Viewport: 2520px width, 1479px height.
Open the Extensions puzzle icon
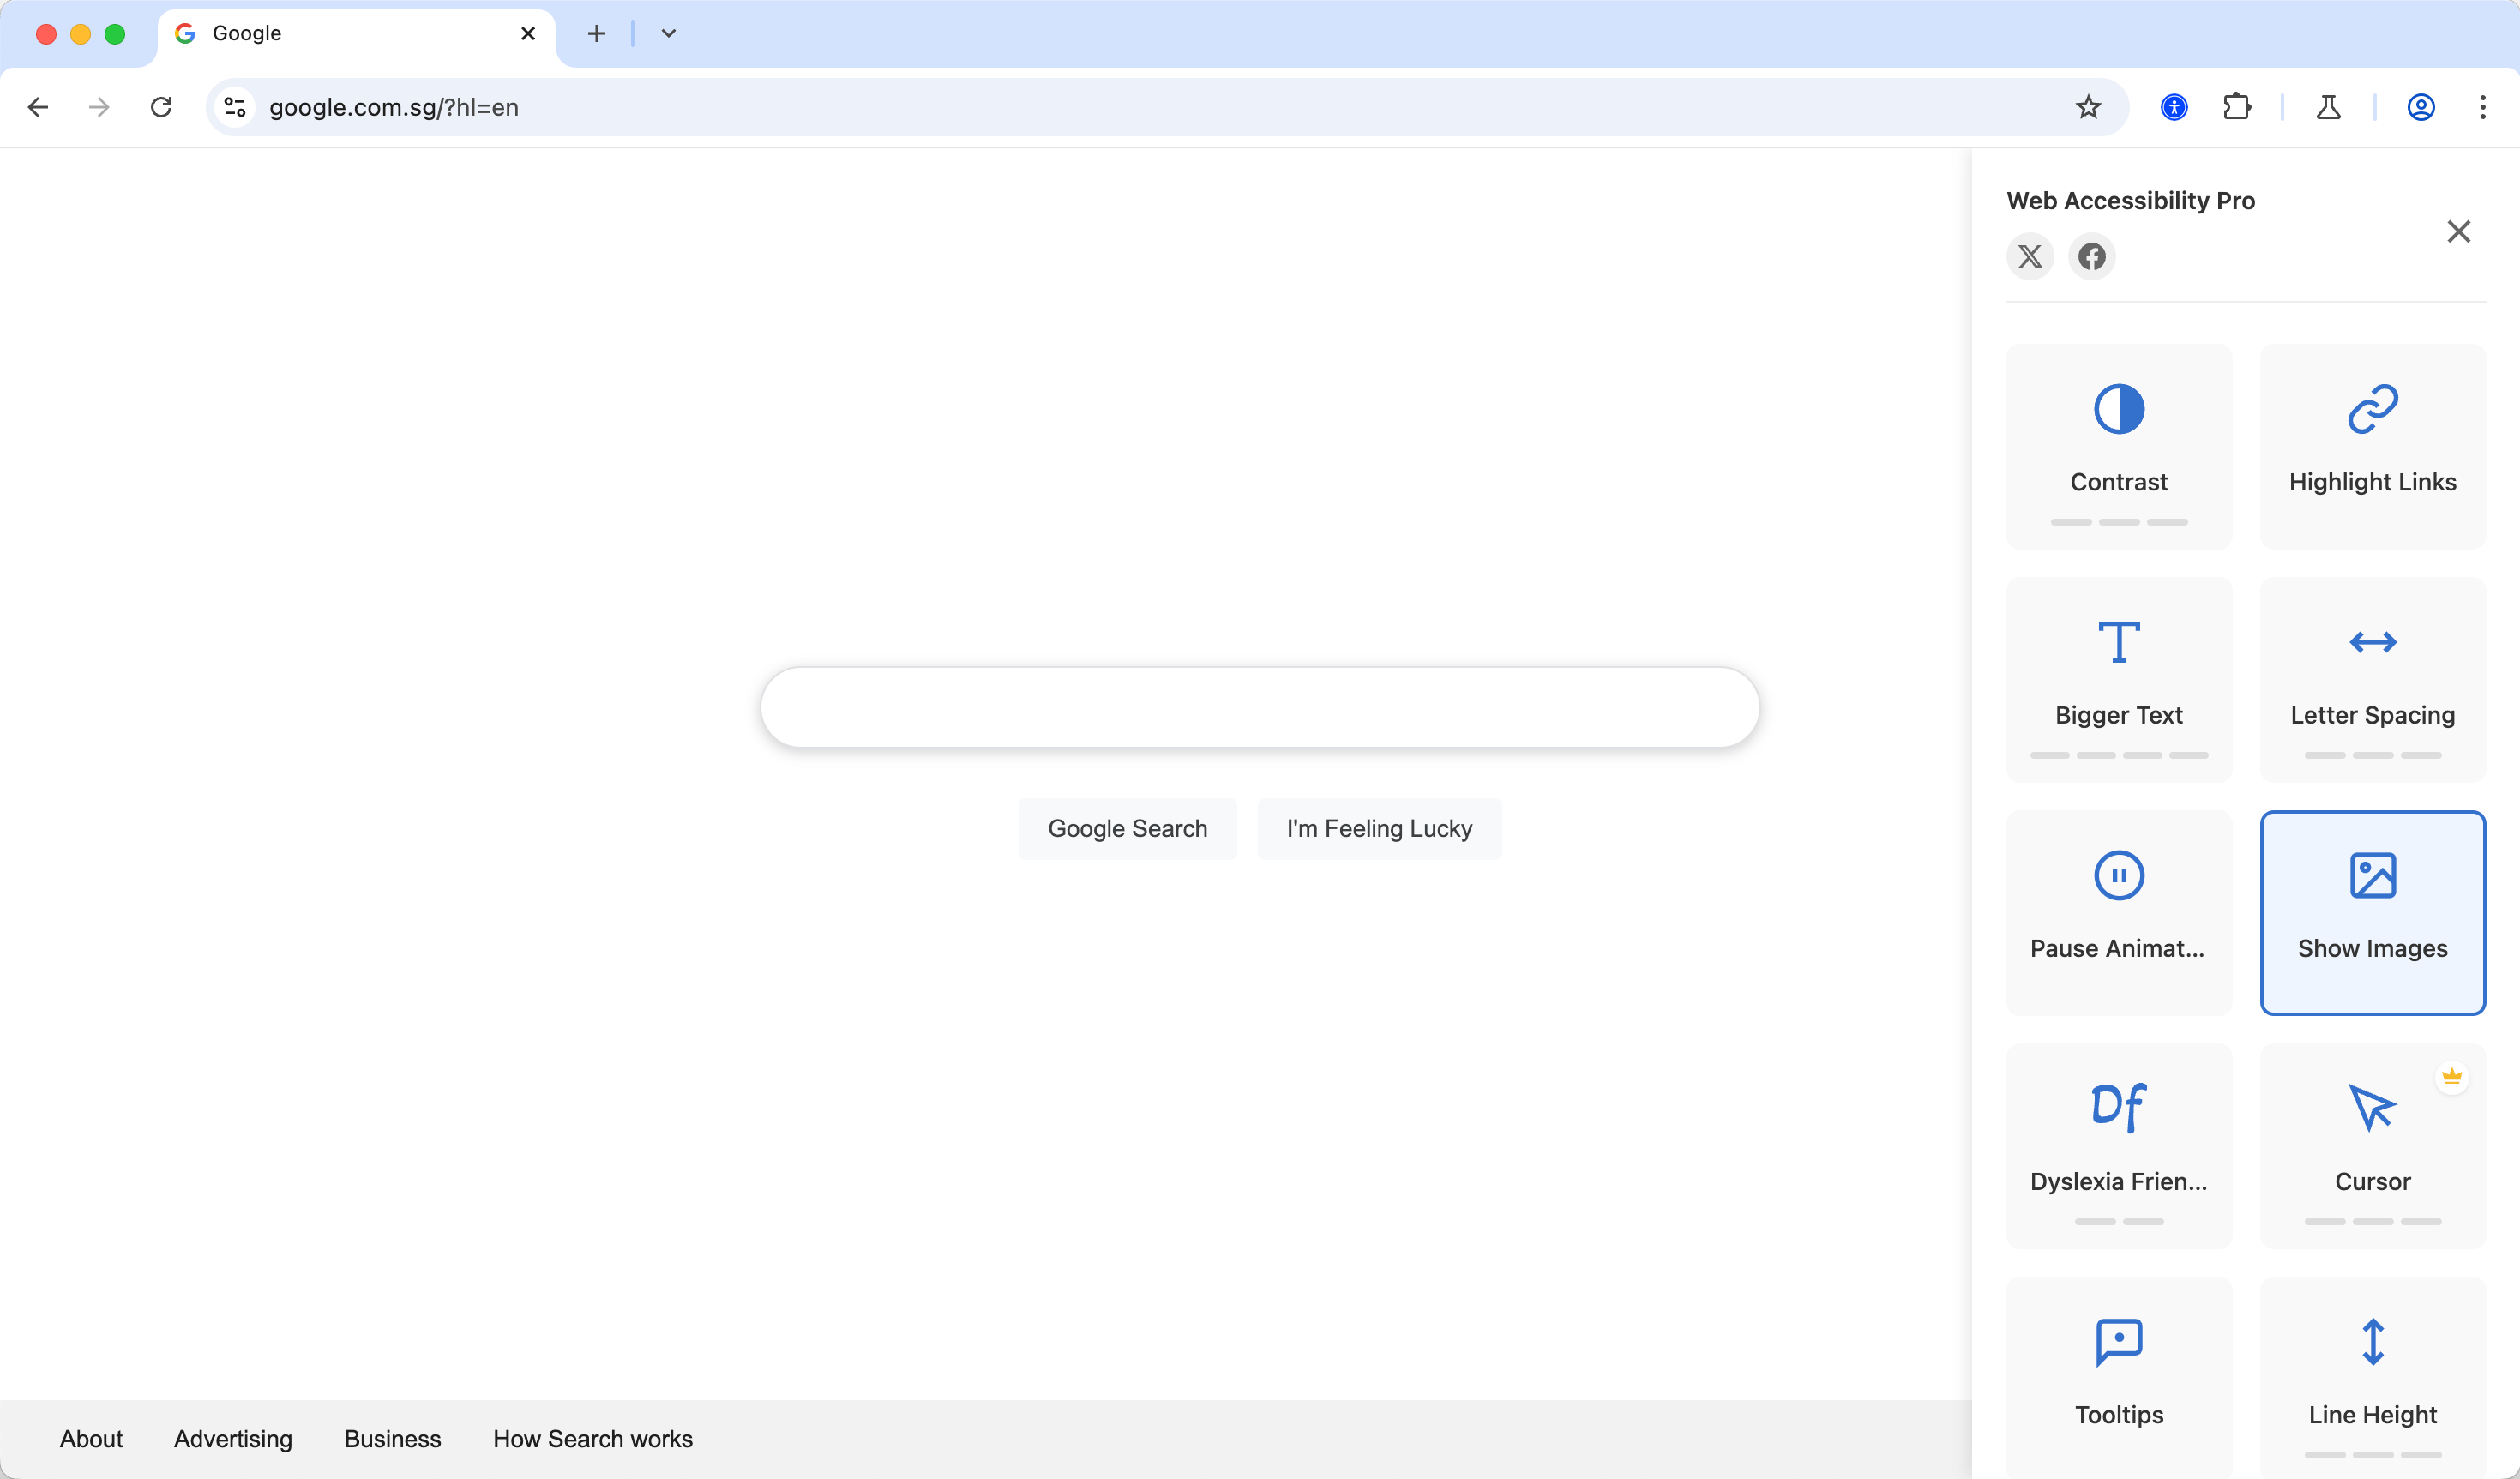(x=2237, y=107)
